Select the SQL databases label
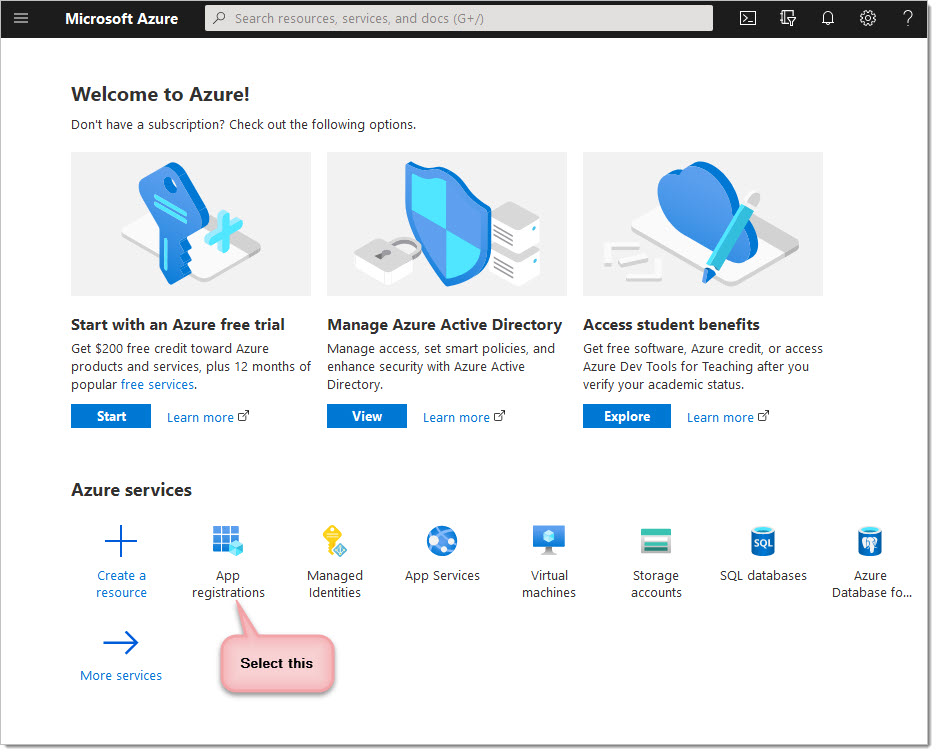Image resolution: width=936 pixels, height=753 pixels. coord(763,576)
